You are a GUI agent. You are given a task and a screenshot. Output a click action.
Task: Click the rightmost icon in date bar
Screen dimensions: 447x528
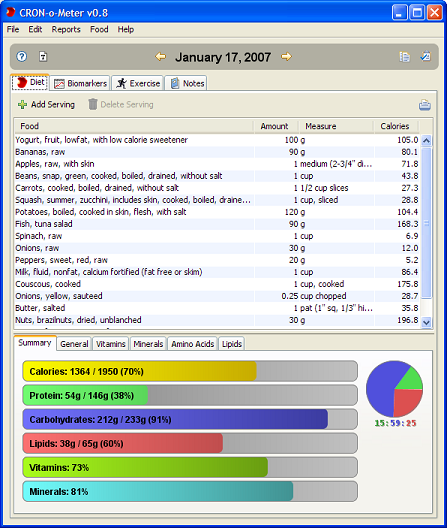tap(425, 56)
